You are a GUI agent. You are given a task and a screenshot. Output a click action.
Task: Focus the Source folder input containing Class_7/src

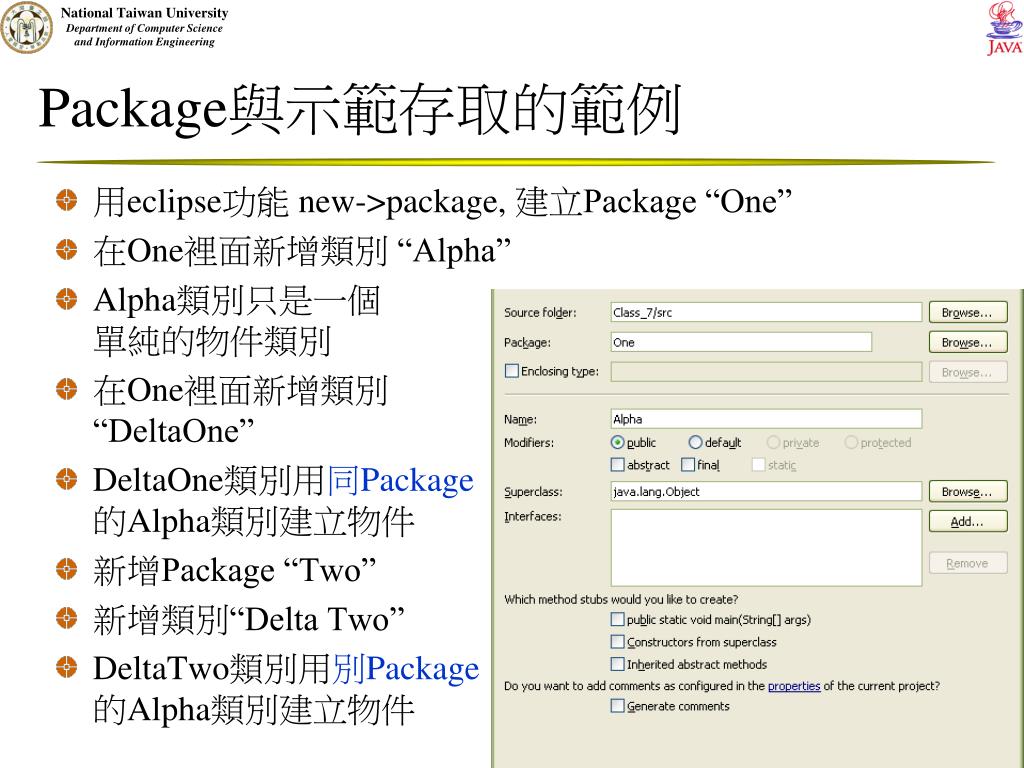(x=766, y=312)
